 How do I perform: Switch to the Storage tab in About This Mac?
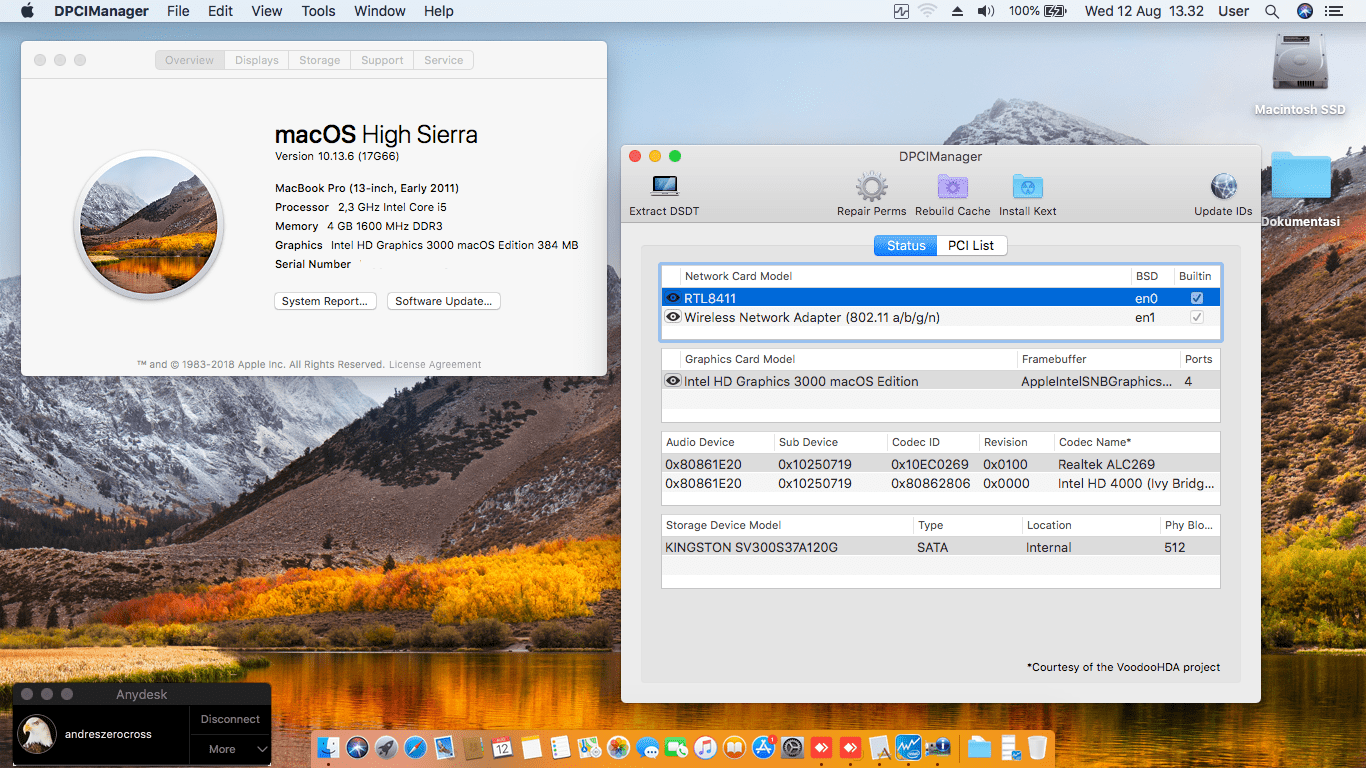[x=319, y=60]
